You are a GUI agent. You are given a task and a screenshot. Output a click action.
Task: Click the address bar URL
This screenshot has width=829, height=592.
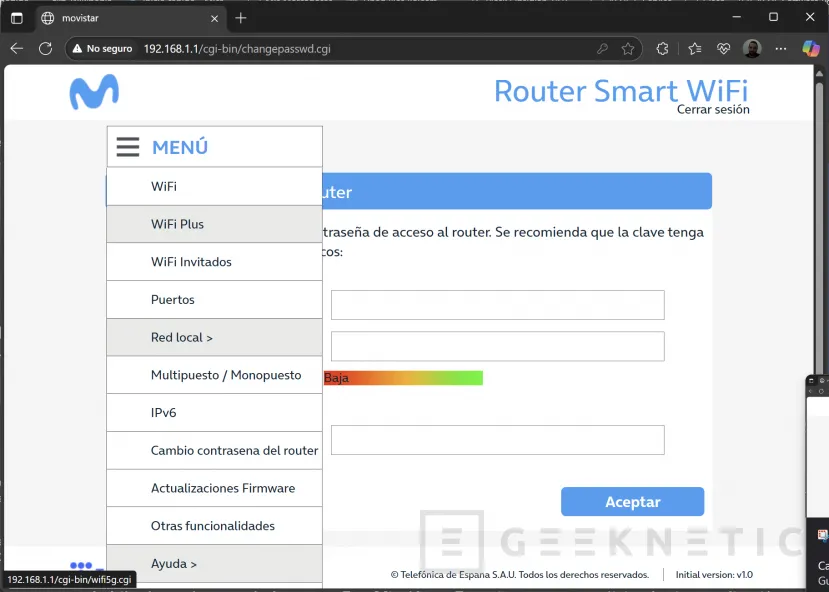pos(237,49)
